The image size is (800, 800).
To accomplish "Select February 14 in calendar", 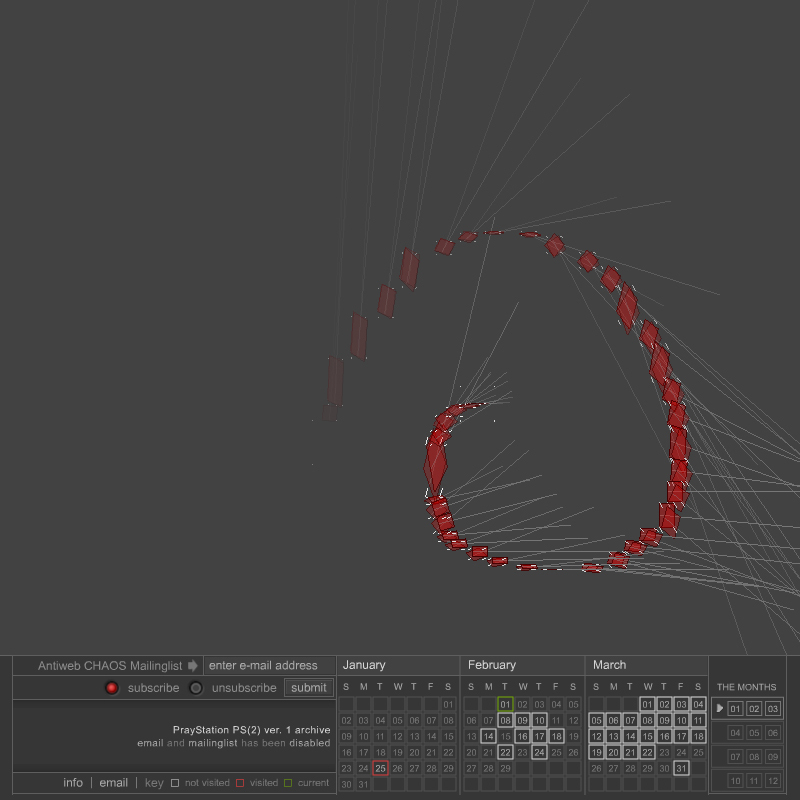I will [488, 736].
